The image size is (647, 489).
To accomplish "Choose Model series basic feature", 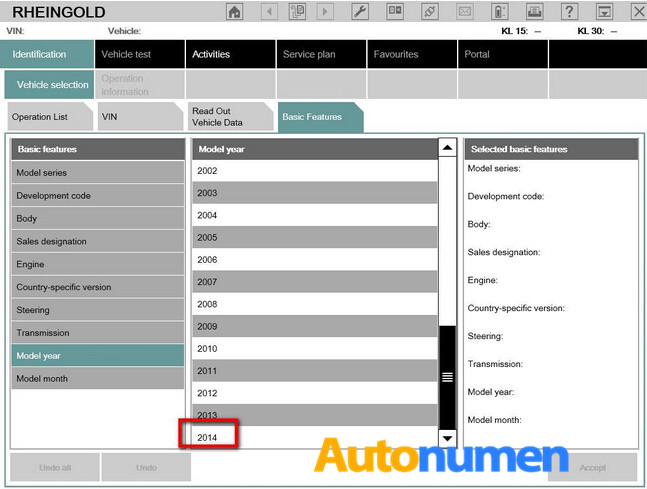I will [98, 172].
